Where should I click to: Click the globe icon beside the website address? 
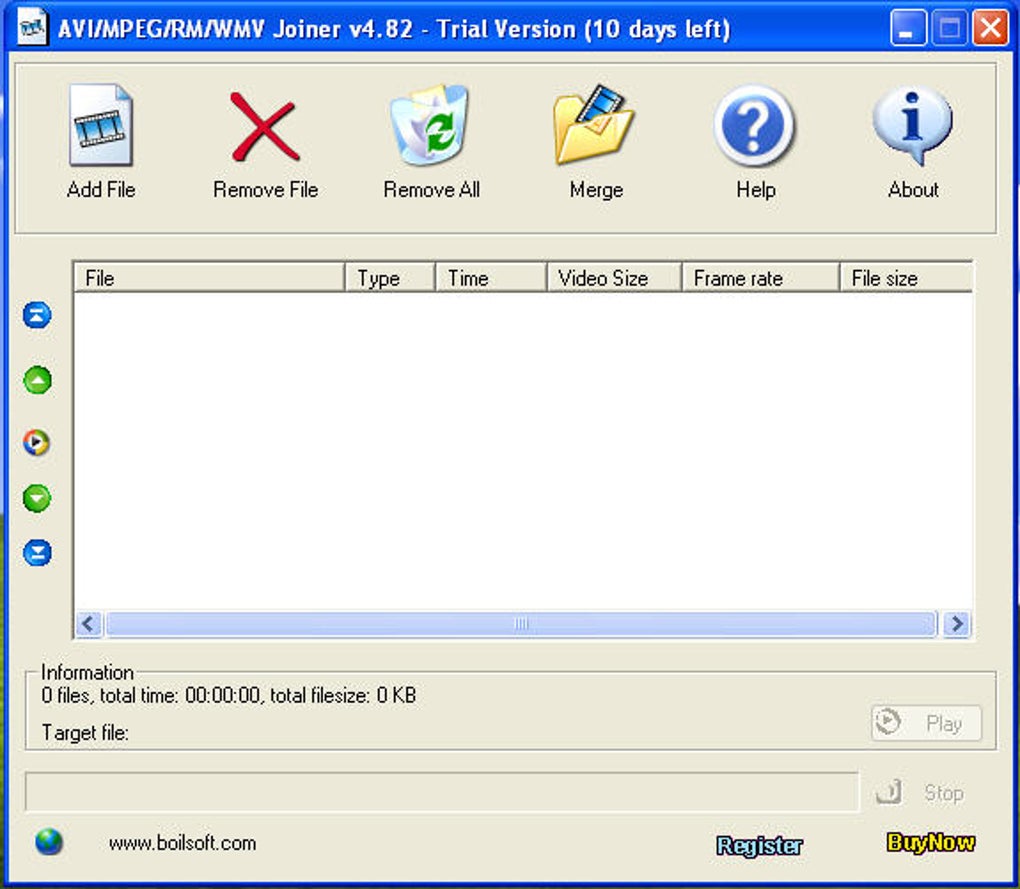tap(49, 842)
